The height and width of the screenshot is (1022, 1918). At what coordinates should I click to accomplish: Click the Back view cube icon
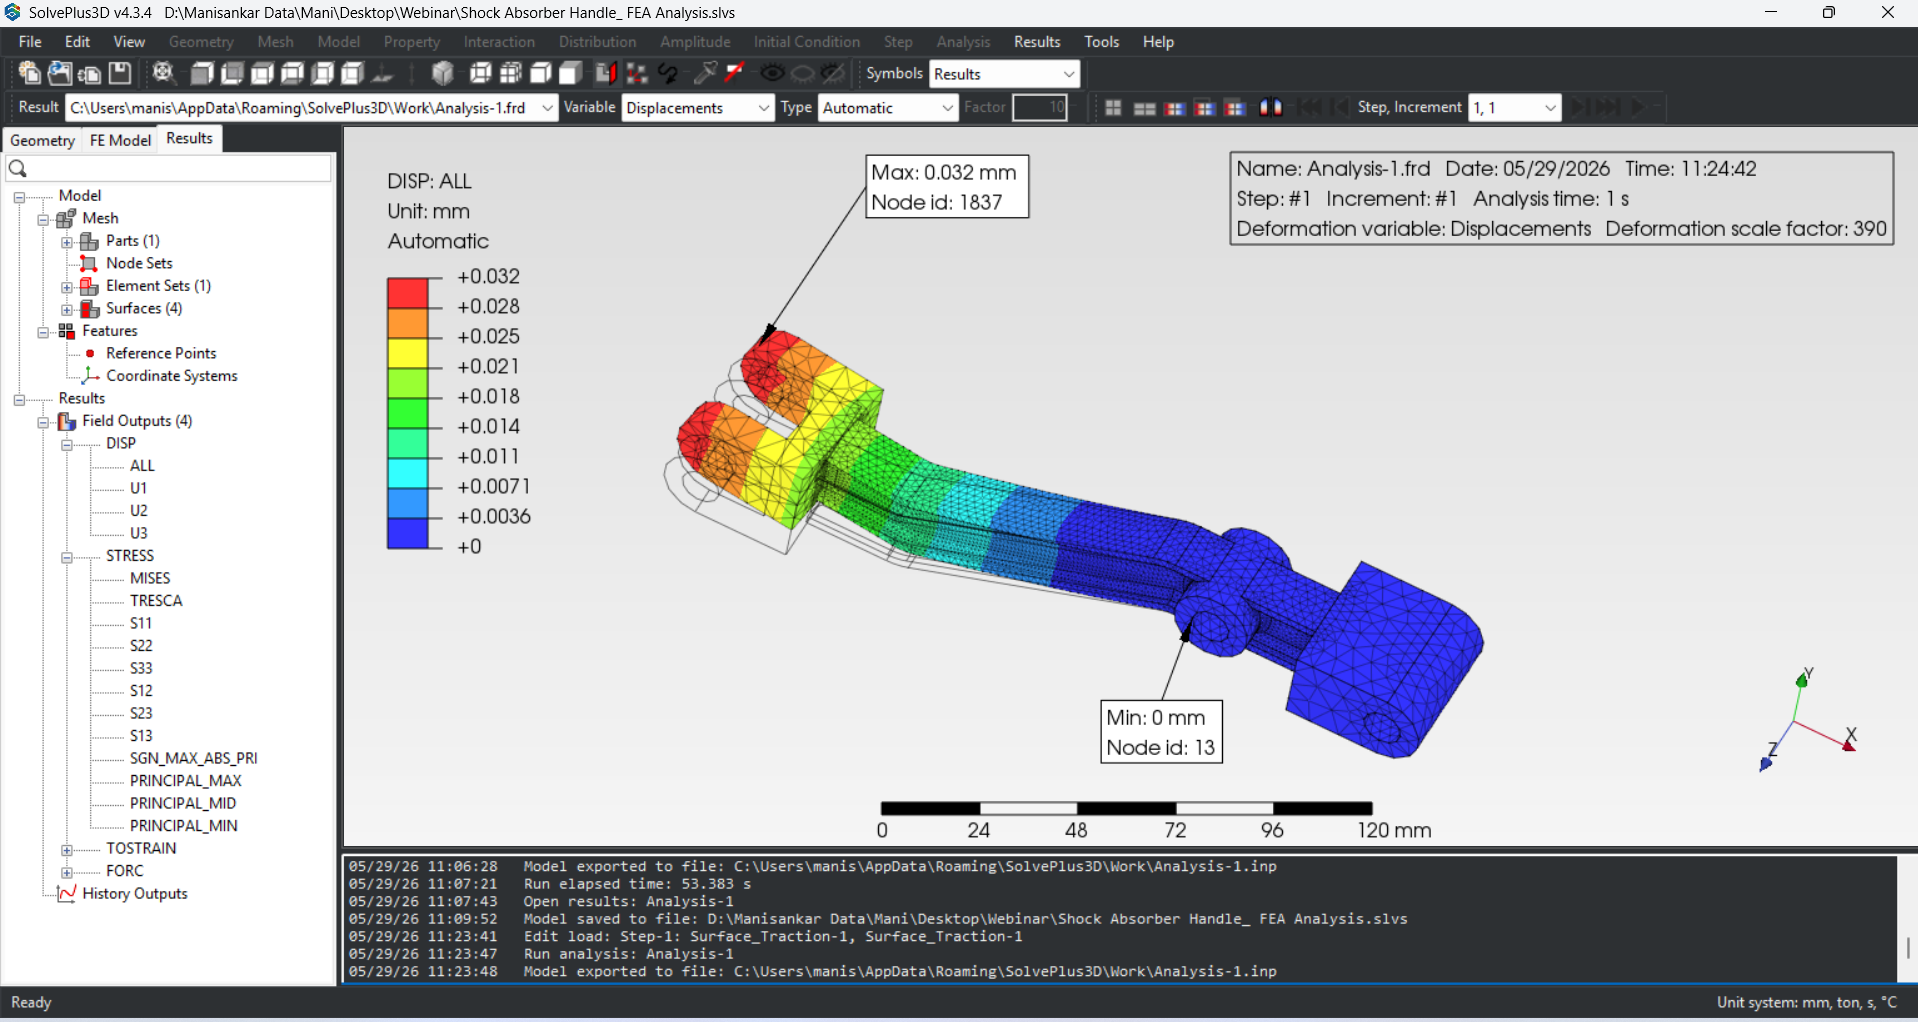[x=232, y=73]
